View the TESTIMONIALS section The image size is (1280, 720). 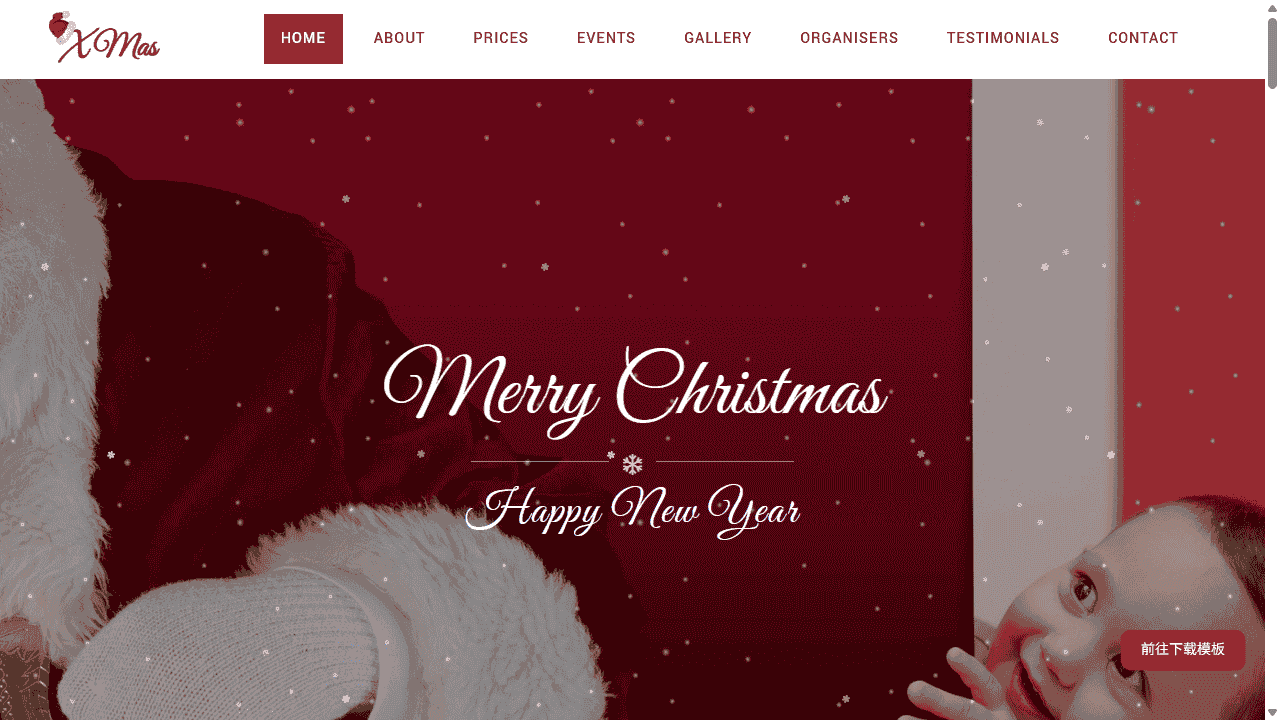tap(1003, 38)
